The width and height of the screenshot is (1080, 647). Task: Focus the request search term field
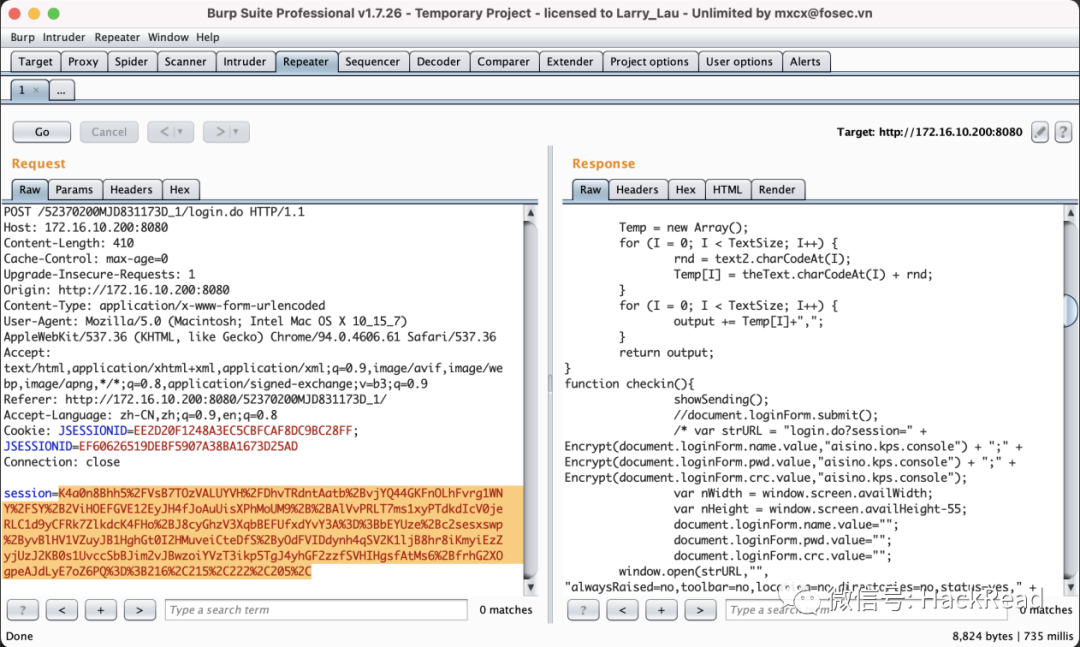point(316,610)
